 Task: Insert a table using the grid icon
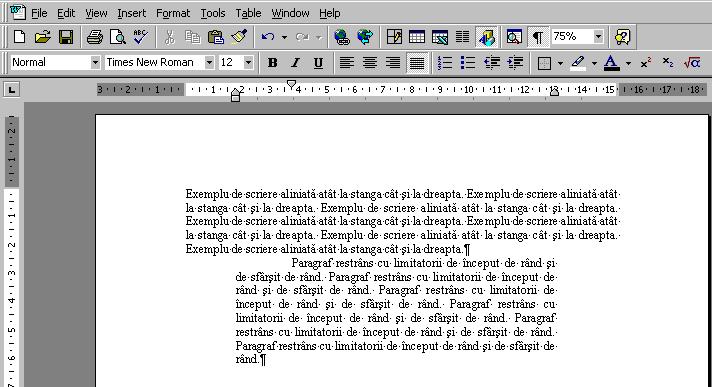(417, 37)
